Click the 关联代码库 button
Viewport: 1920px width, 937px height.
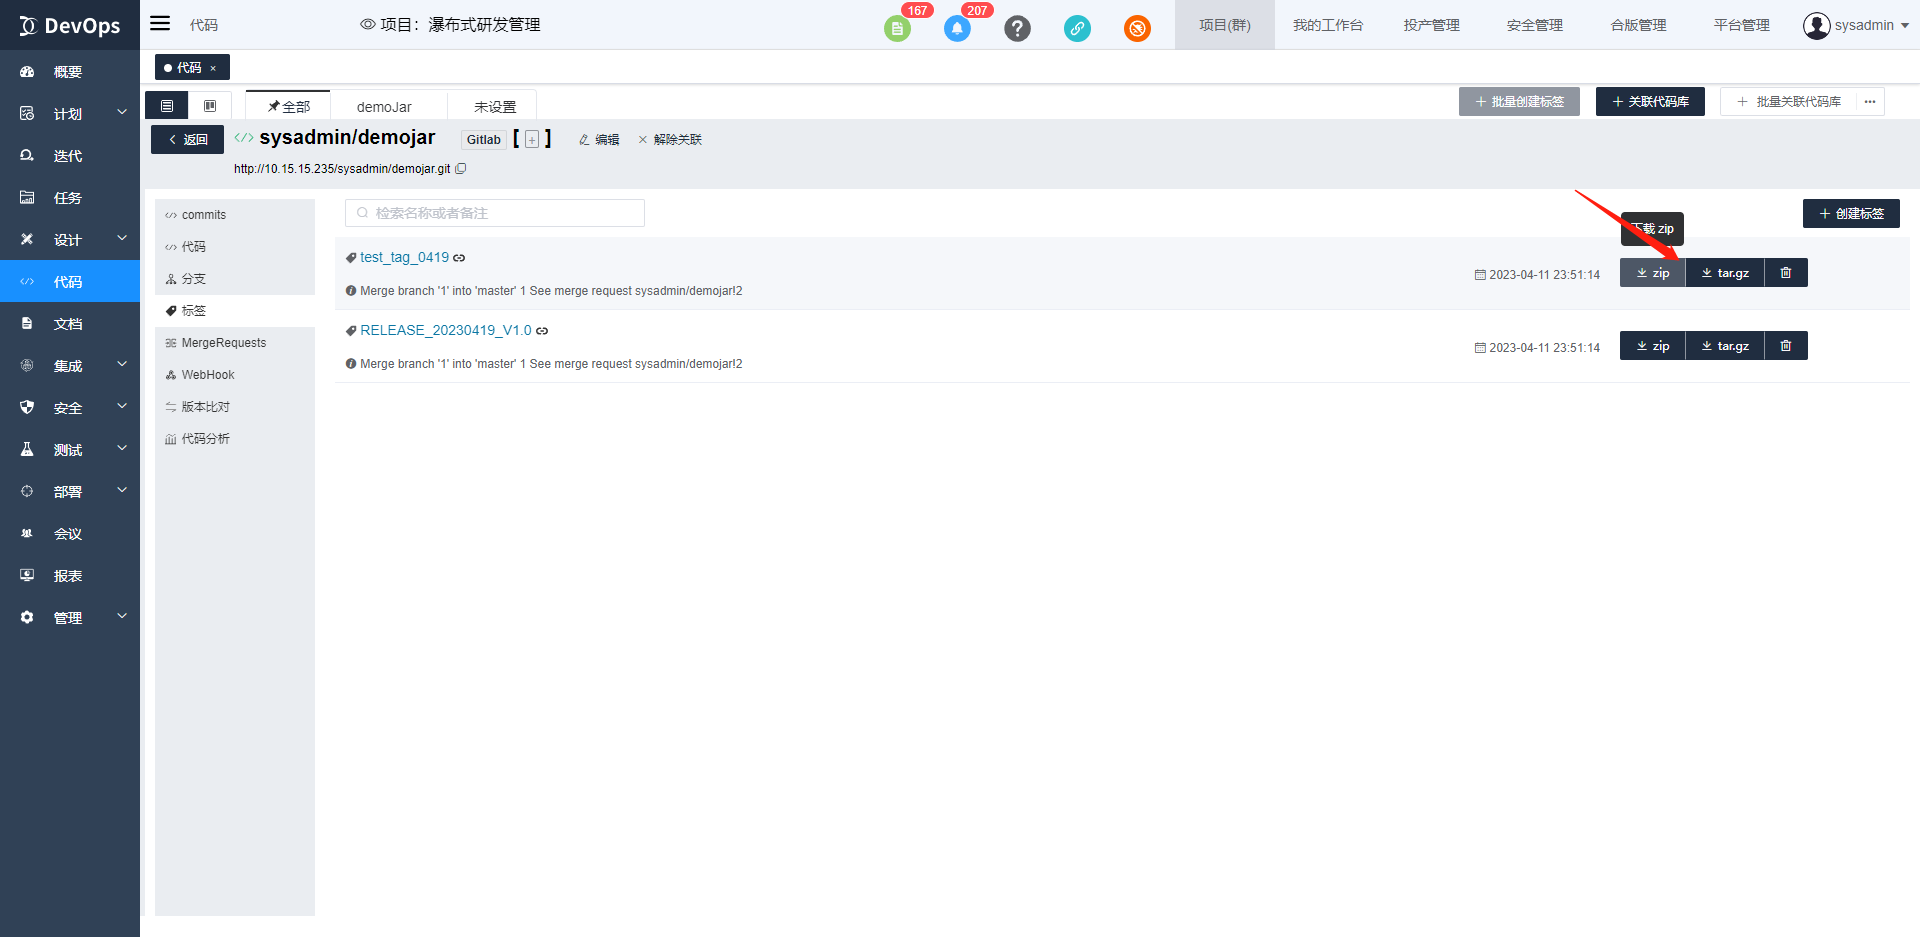(1650, 102)
